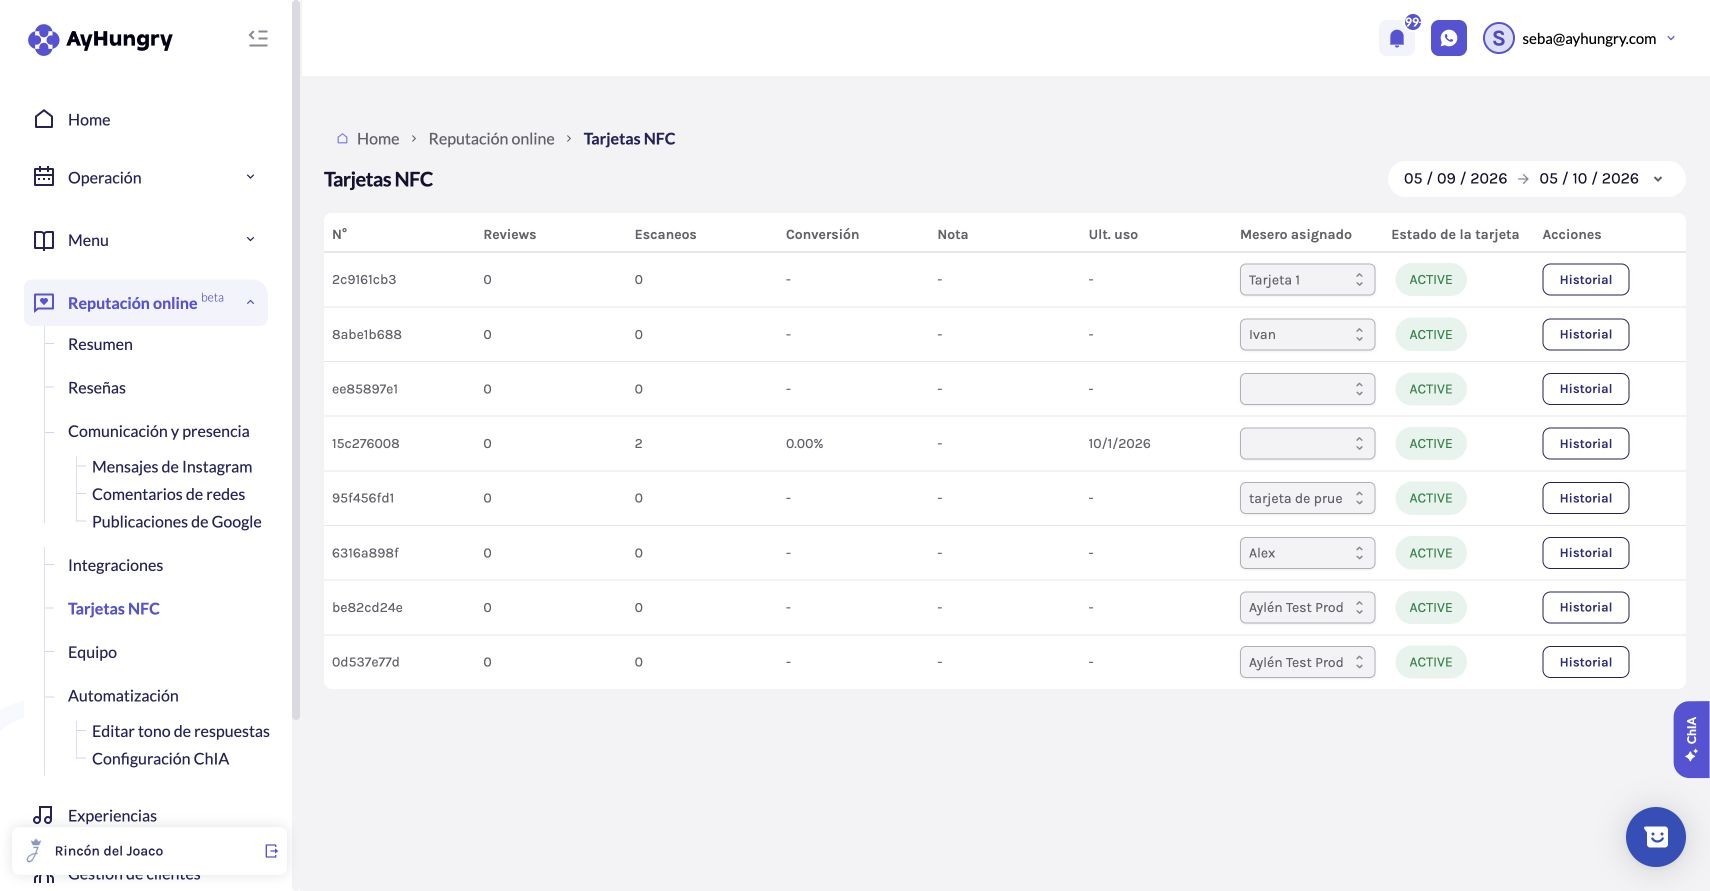Image resolution: width=1710 pixels, height=891 pixels.
Task: Click the AyHungry logo
Action: (100, 39)
